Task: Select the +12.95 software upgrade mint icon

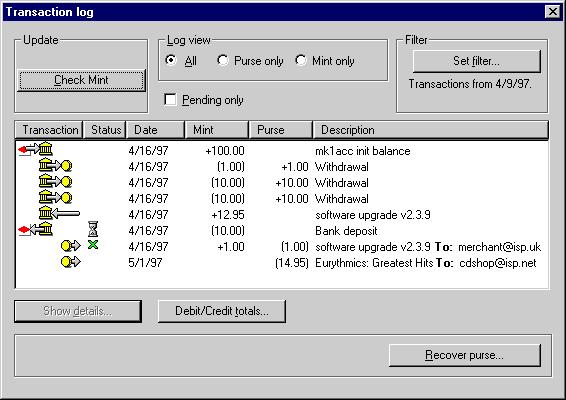Action: (x=59, y=213)
